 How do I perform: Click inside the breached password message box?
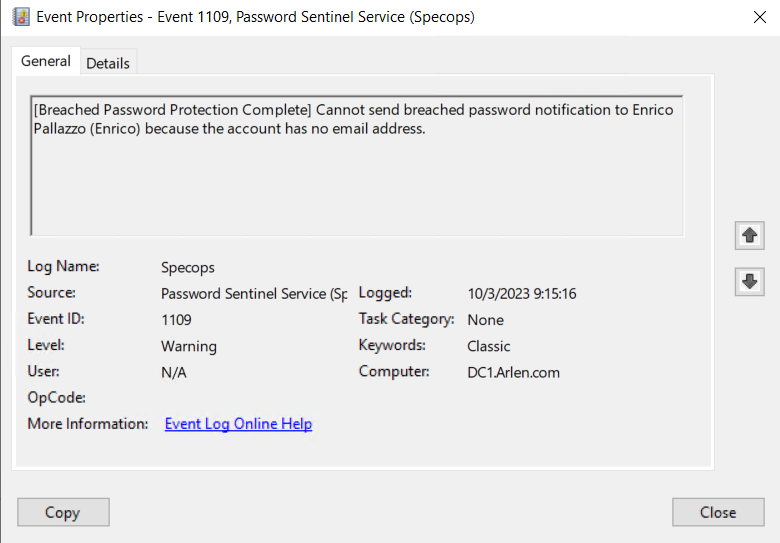(x=357, y=166)
